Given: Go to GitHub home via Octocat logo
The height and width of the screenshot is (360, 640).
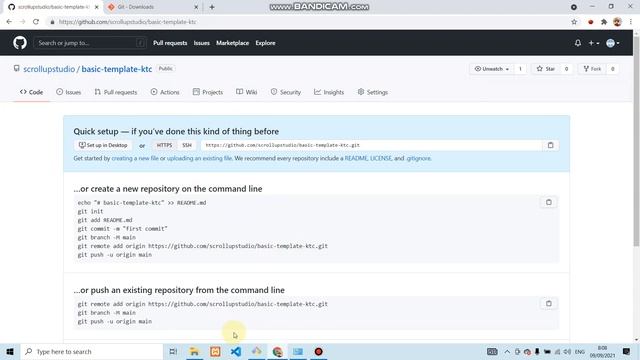Looking at the screenshot, I should (20, 42).
